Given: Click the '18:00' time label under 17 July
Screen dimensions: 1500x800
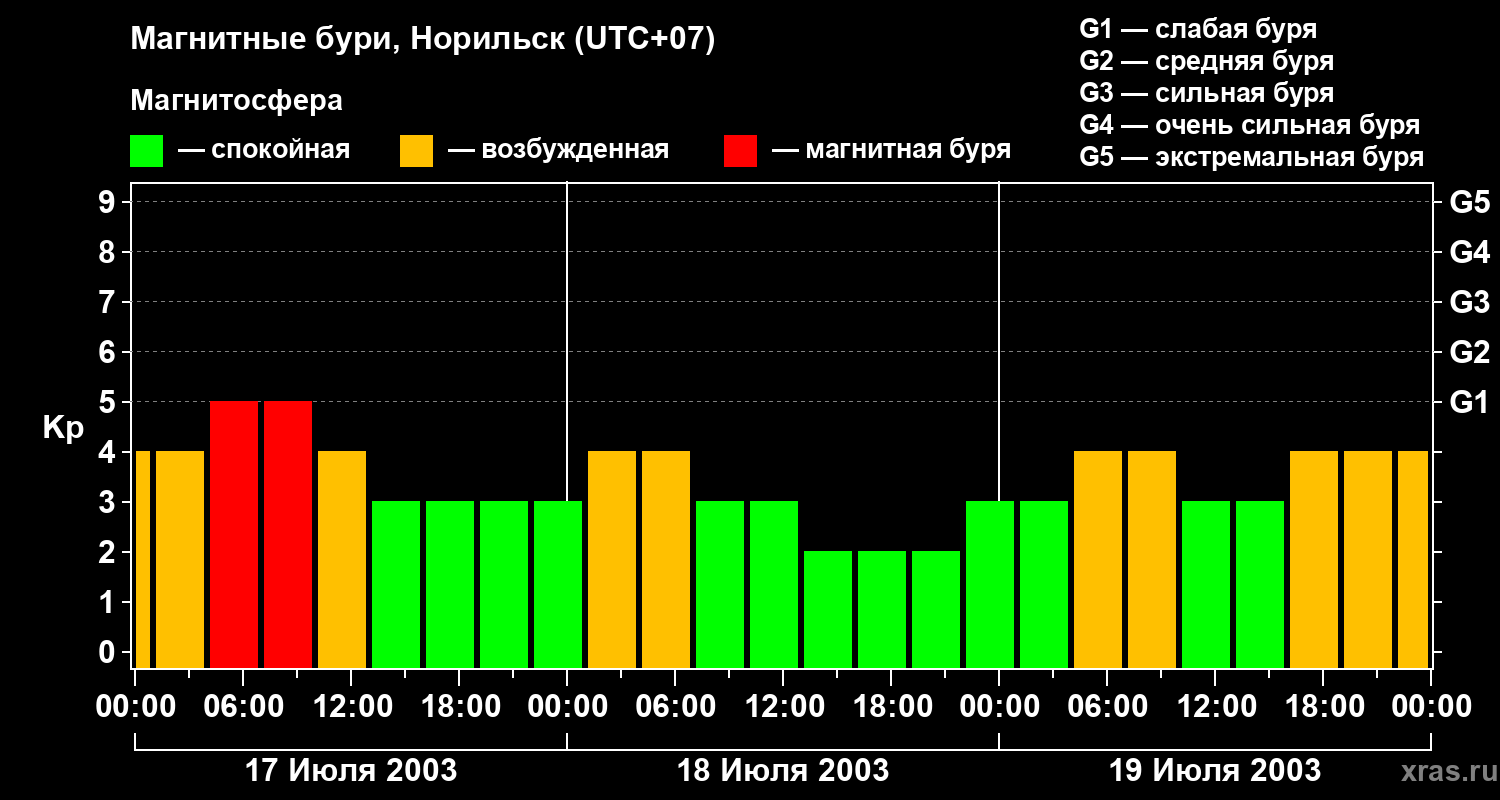Looking at the screenshot, I should click(459, 707).
